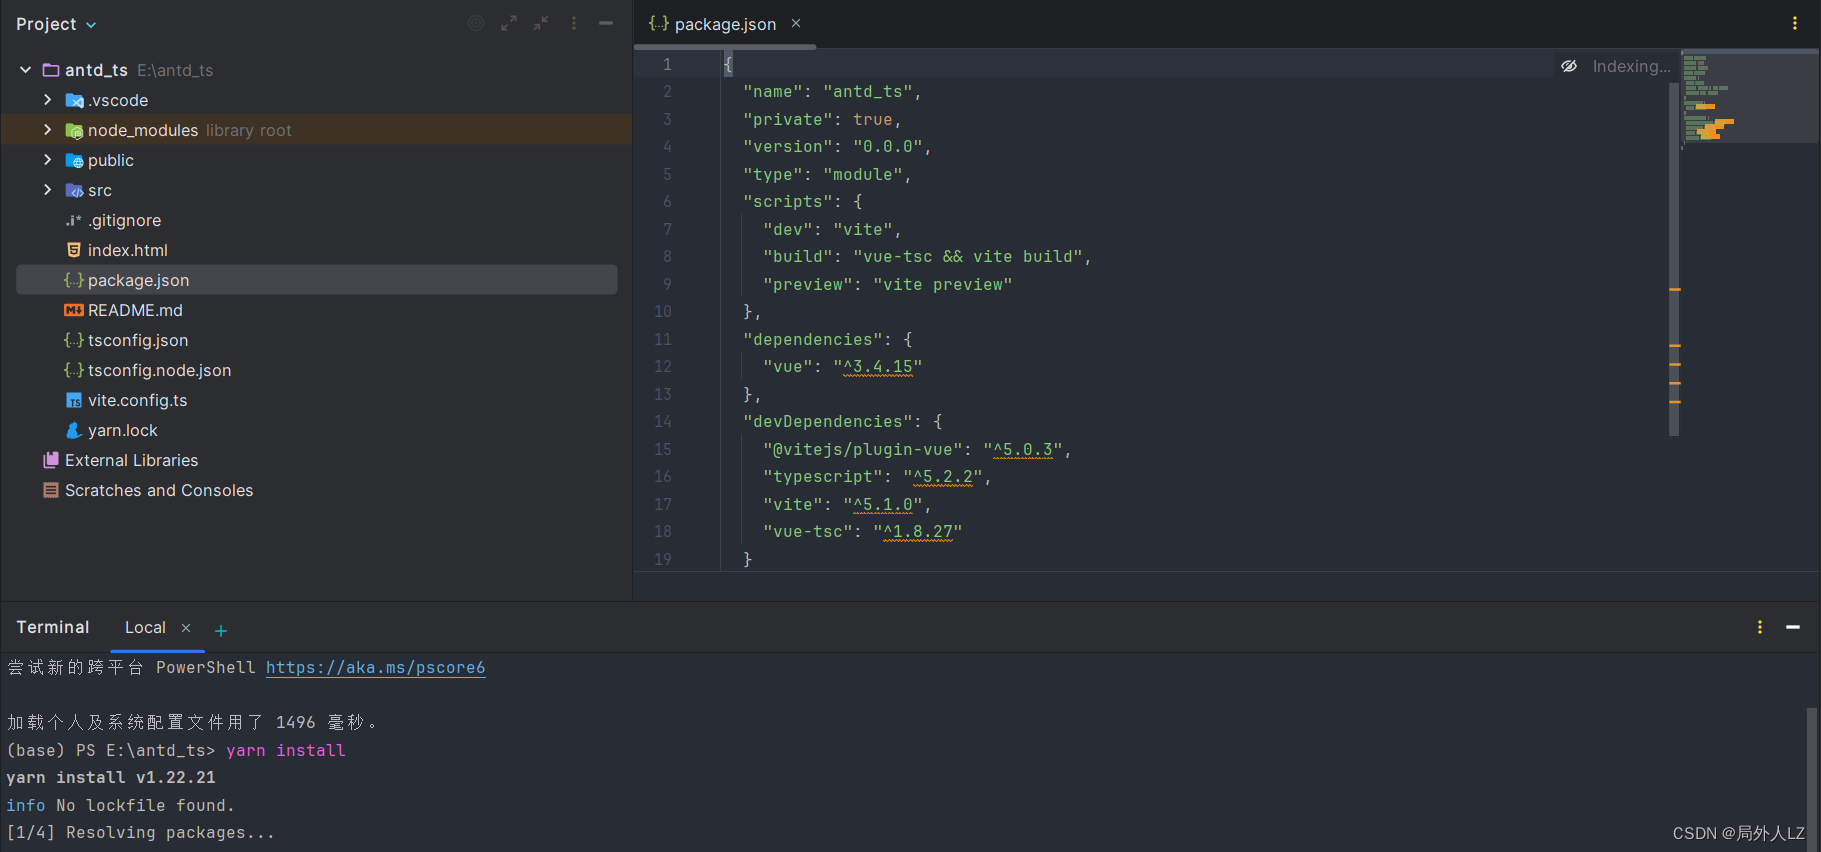Select package.json in the project tree
The height and width of the screenshot is (852, 1821).
pos(316,280)
